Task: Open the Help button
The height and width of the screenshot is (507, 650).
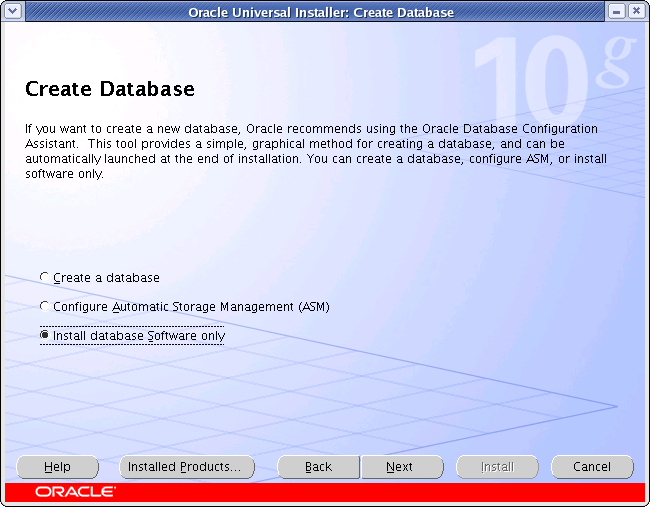Action: point(58,467)
